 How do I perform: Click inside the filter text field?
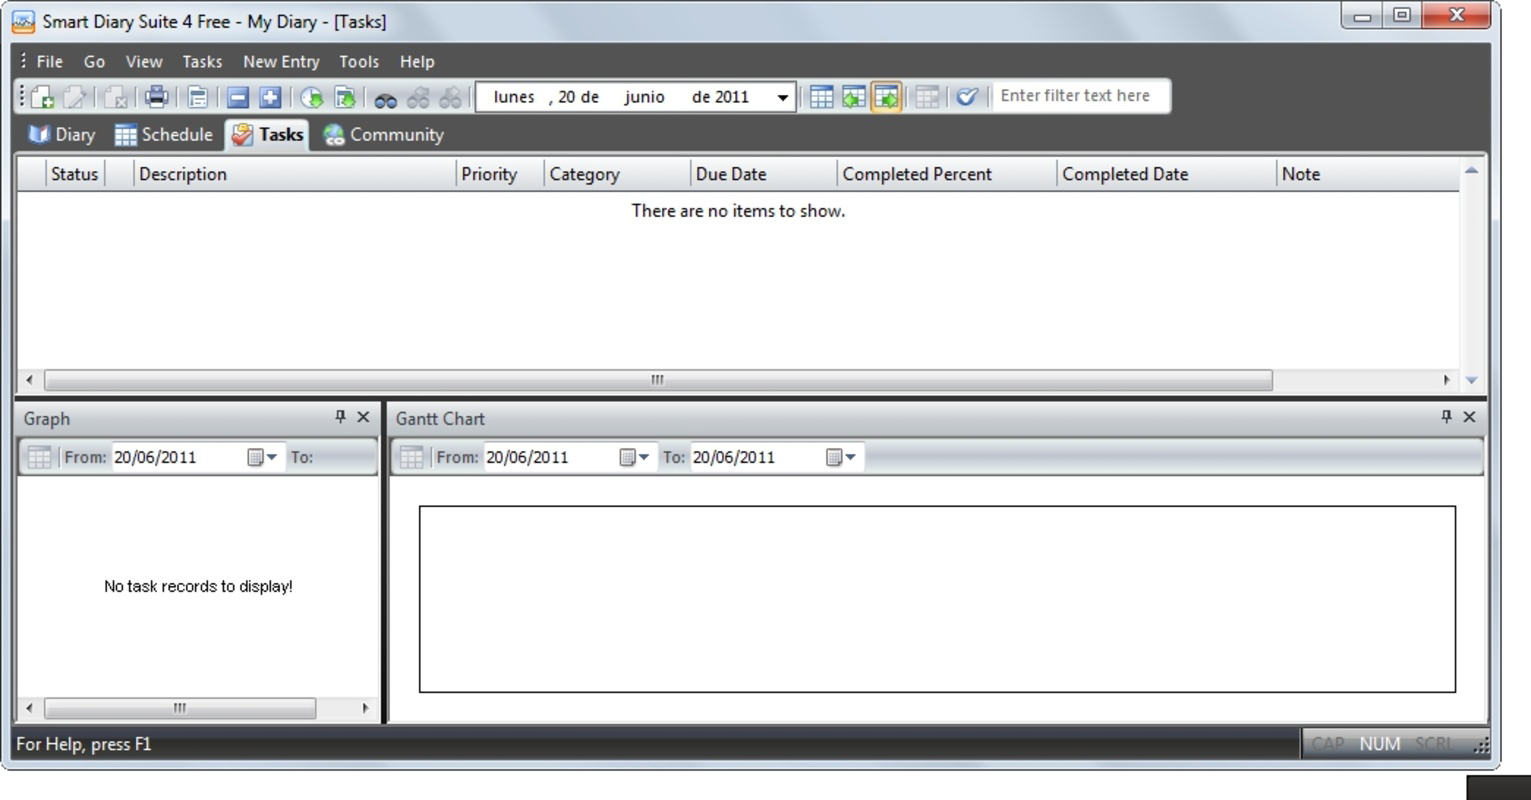point(1078,95)
